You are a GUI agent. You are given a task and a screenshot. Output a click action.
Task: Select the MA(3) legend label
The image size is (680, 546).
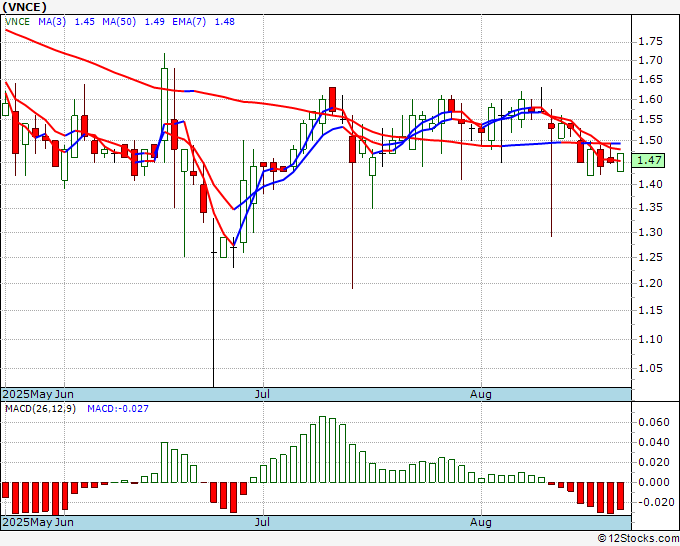click(x=52, y=22)
